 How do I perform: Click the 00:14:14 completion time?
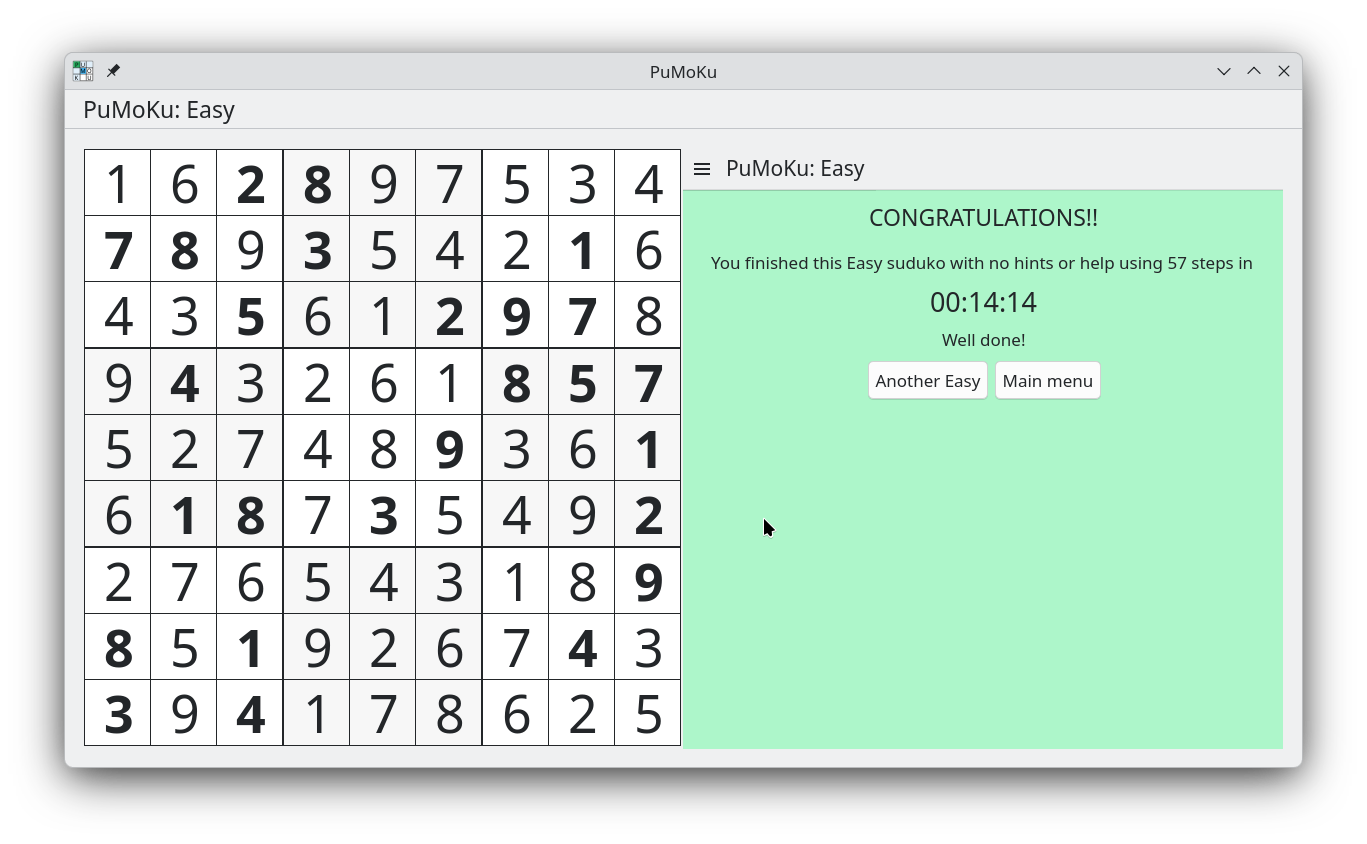coord(983,302)
